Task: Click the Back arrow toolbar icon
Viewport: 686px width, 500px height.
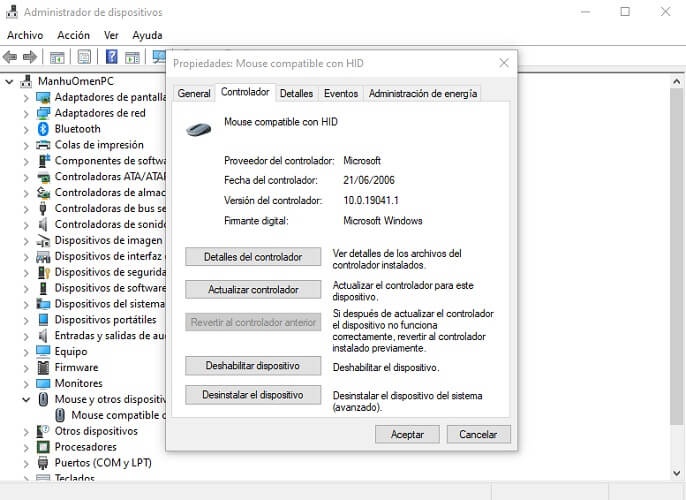Action: 10,57
